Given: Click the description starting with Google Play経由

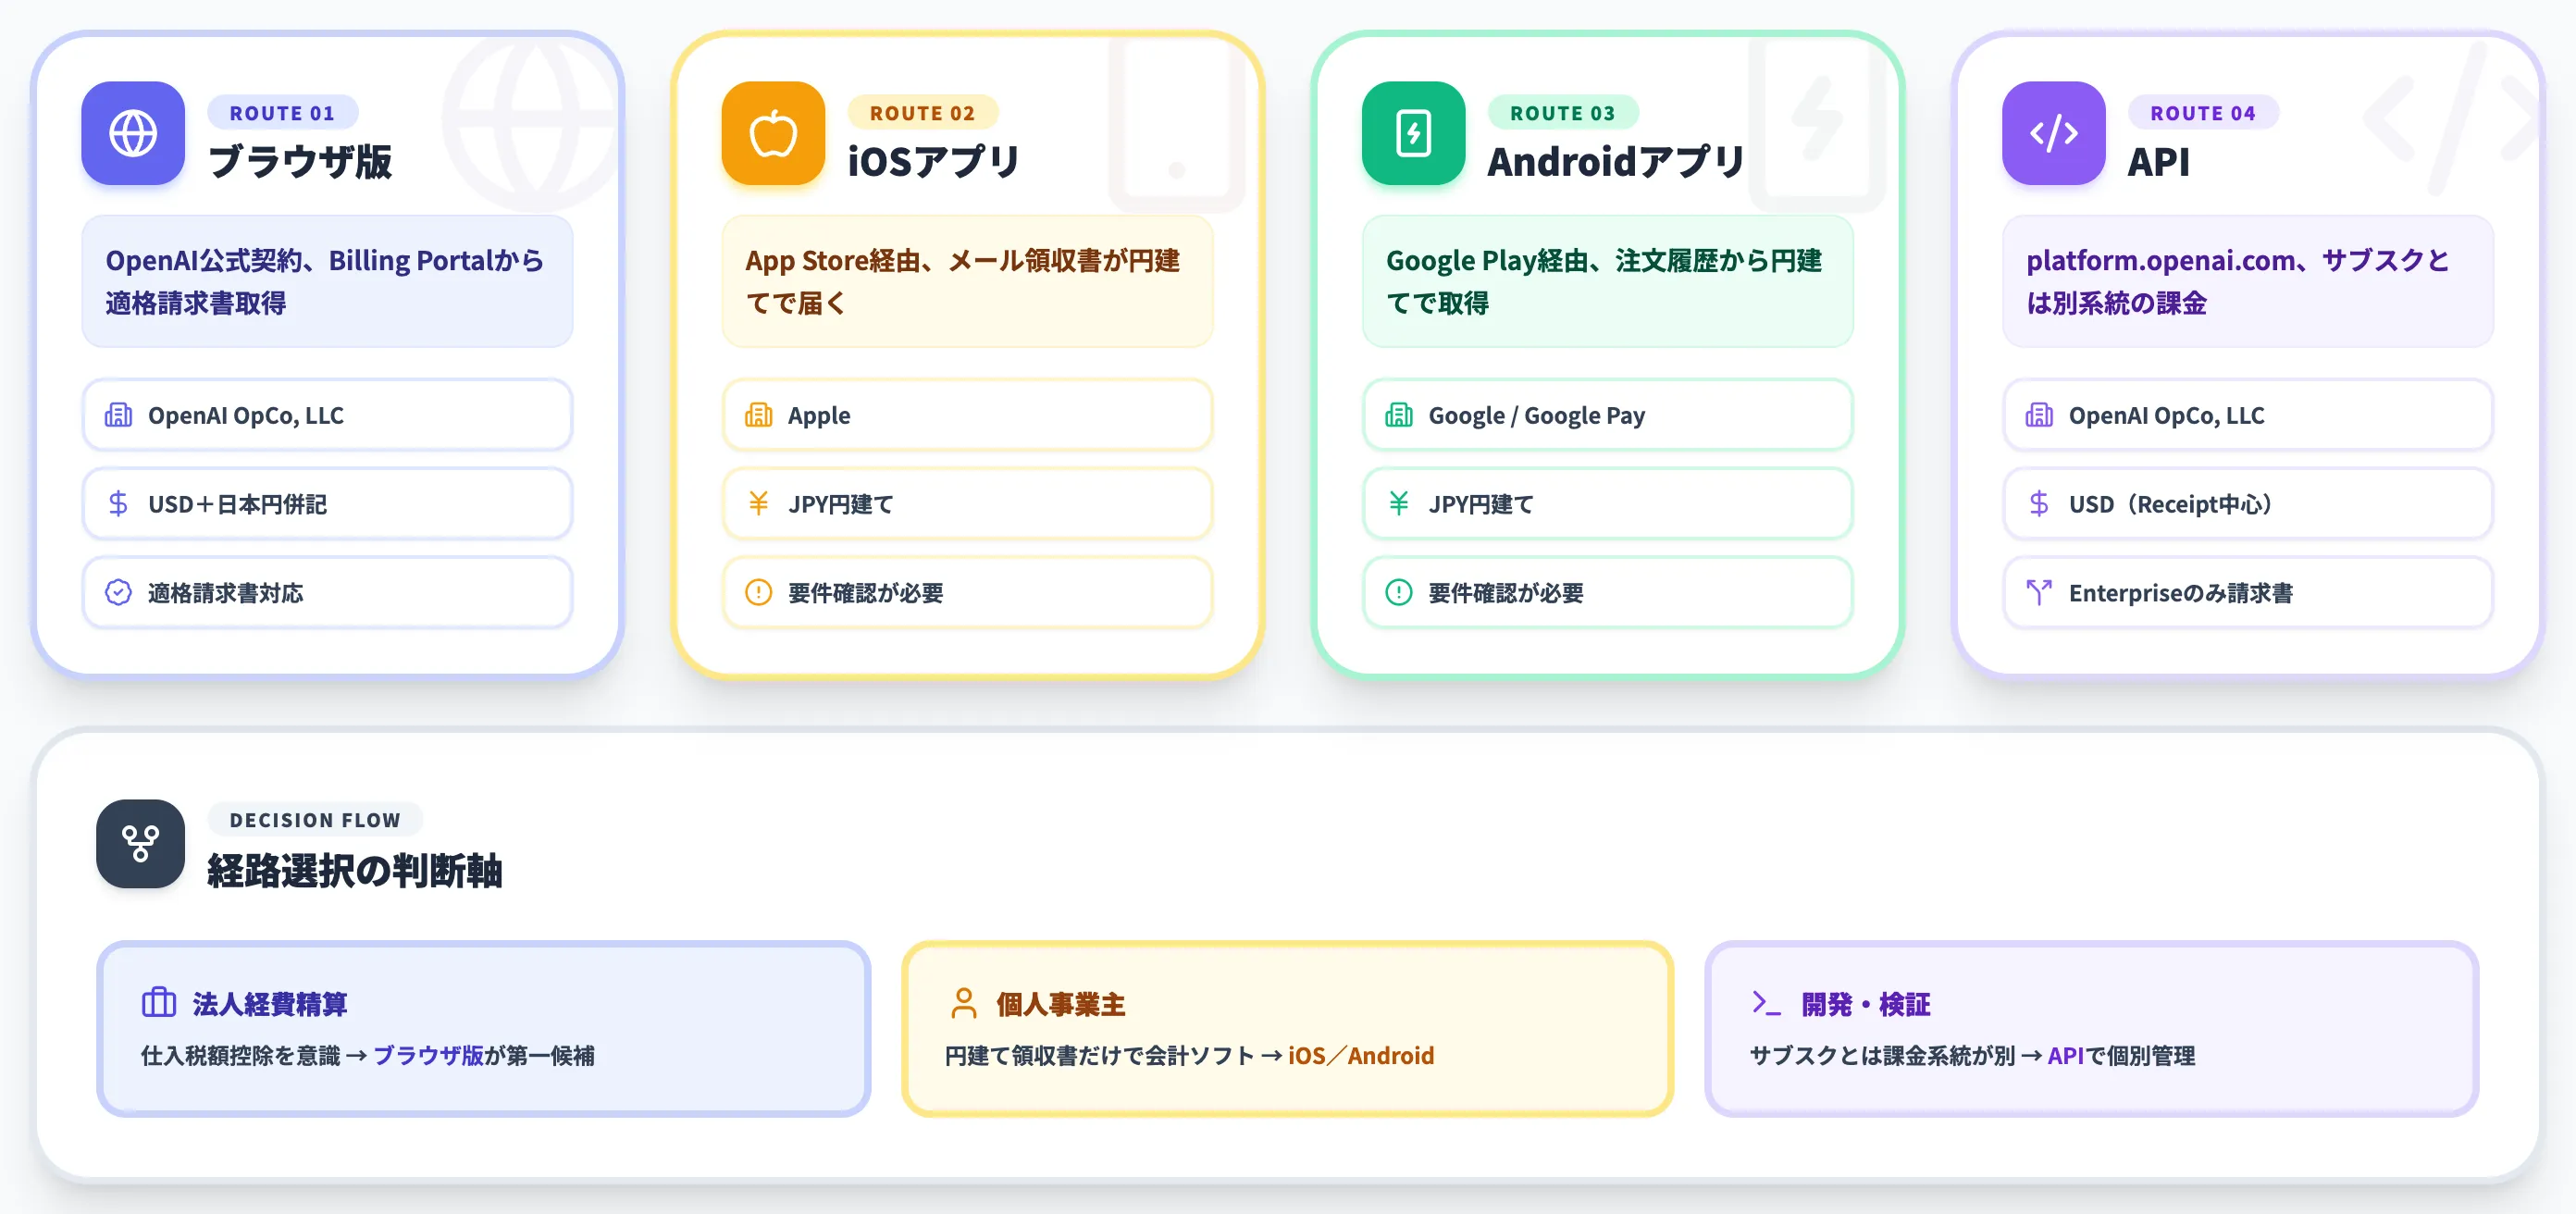Looking at the screenshot, I should [x=1604, y=281].
